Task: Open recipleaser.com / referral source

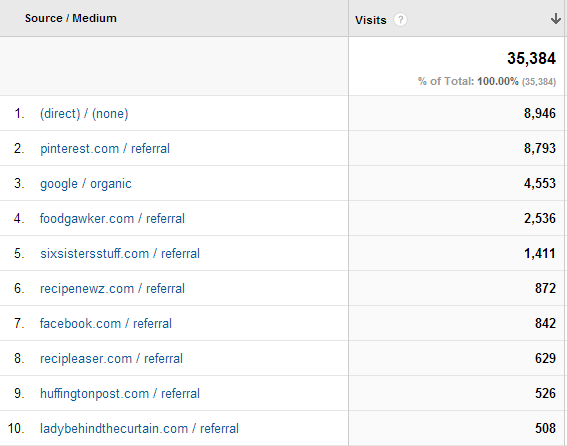Action: click(111, 358)
